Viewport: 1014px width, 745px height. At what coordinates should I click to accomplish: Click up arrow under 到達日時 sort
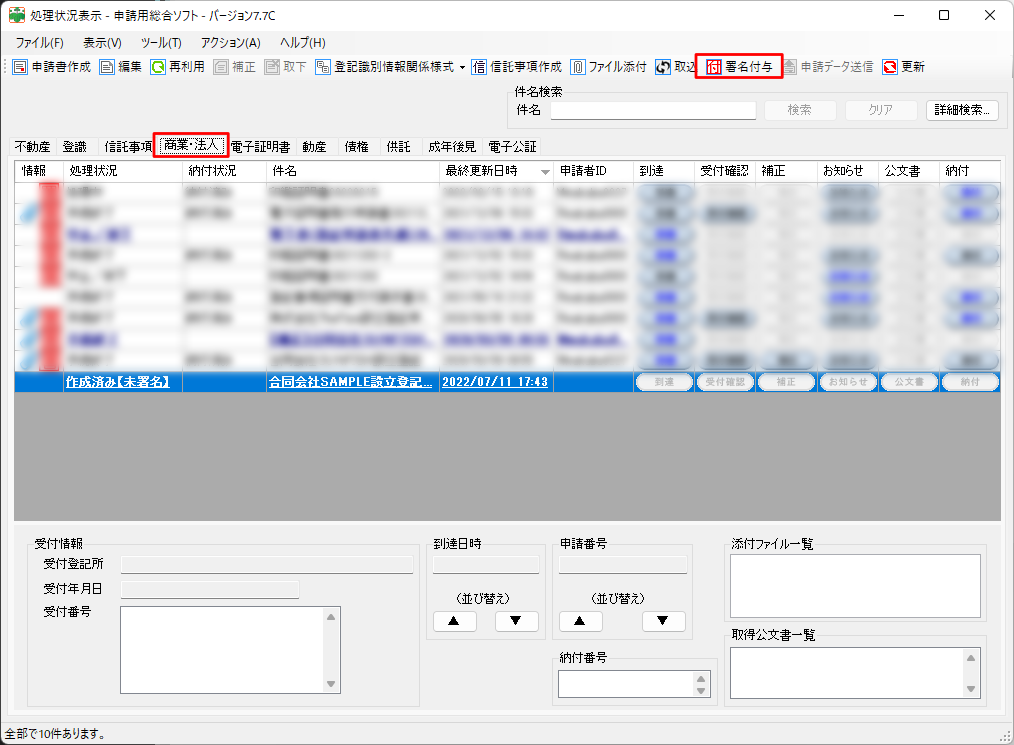click(x=454, y=621)
